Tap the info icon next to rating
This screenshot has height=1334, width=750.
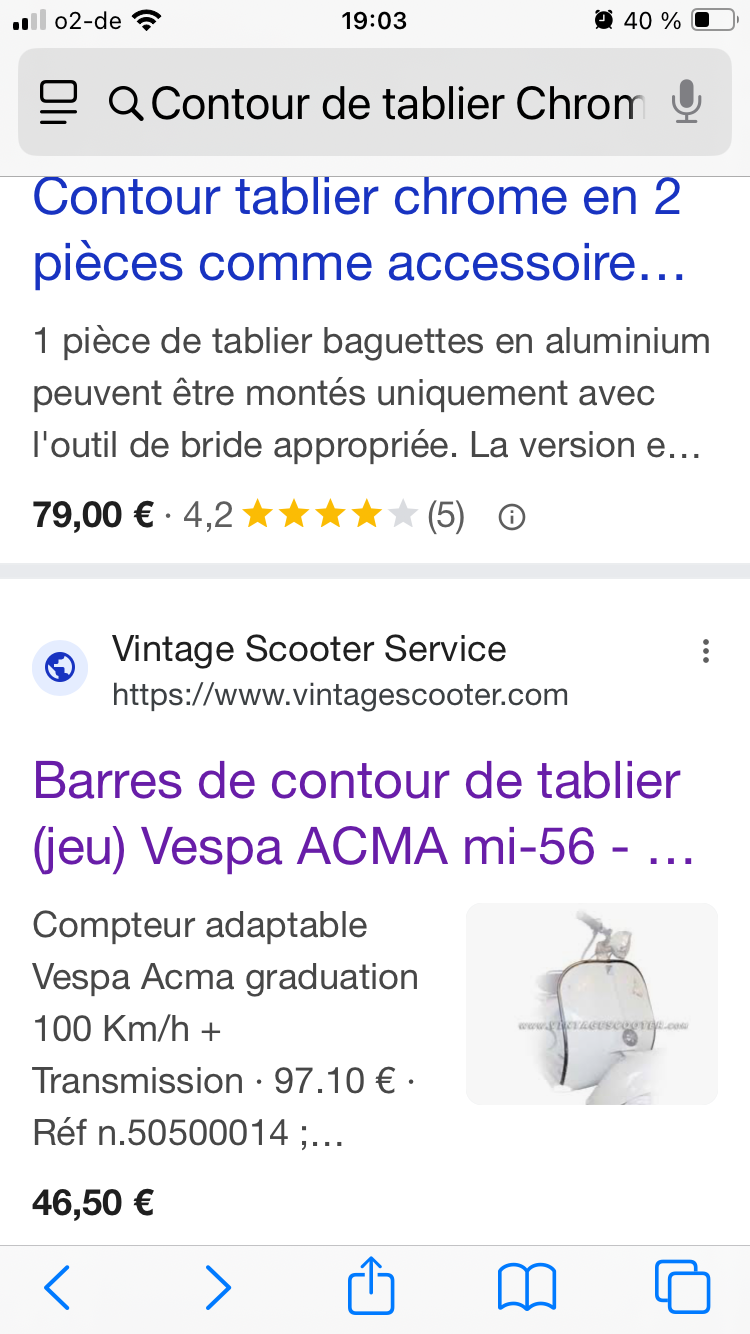pos(512,517)
